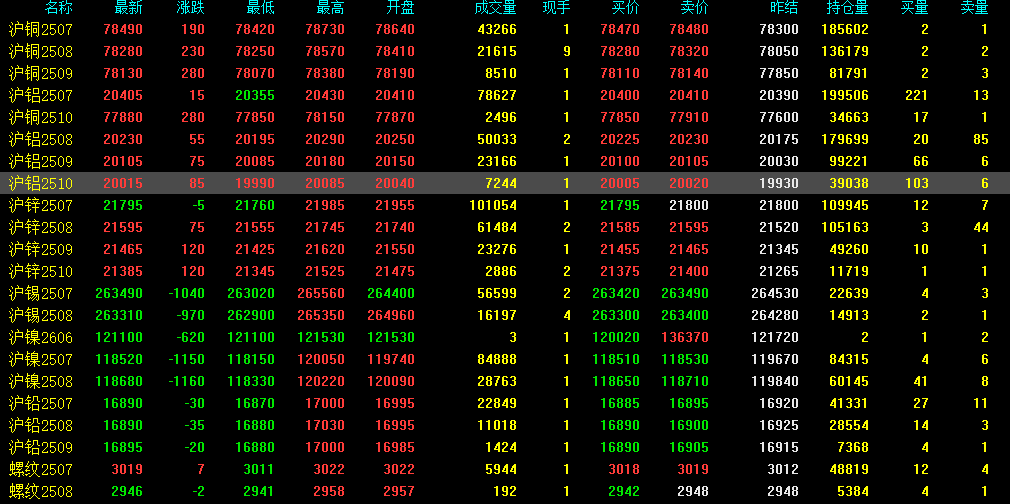Select the 沪铜2510 contract name
This screenshot has height=504, width=1010.
click(41, 117)
